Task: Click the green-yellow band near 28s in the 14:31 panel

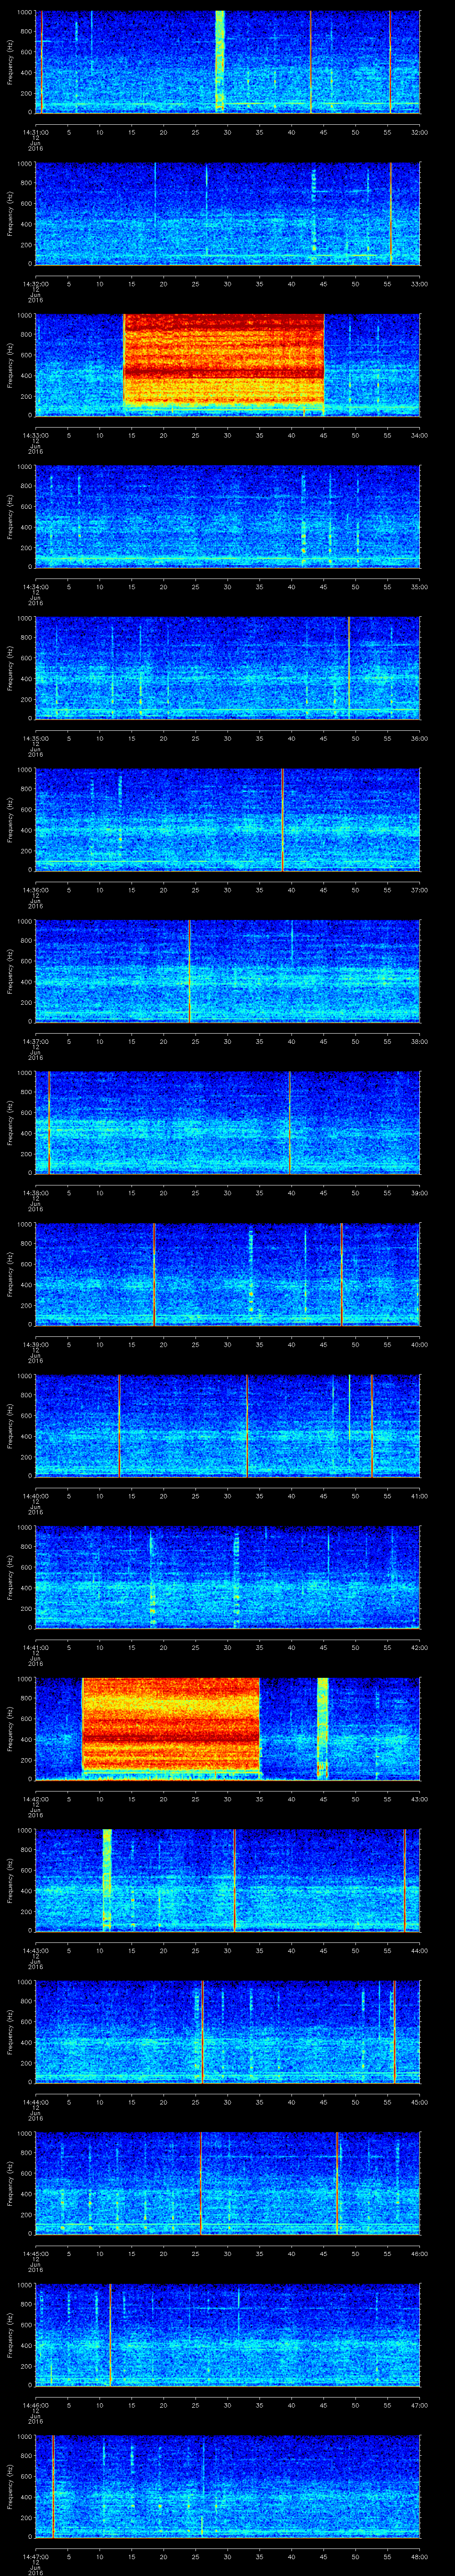Action: pos(220,60)
